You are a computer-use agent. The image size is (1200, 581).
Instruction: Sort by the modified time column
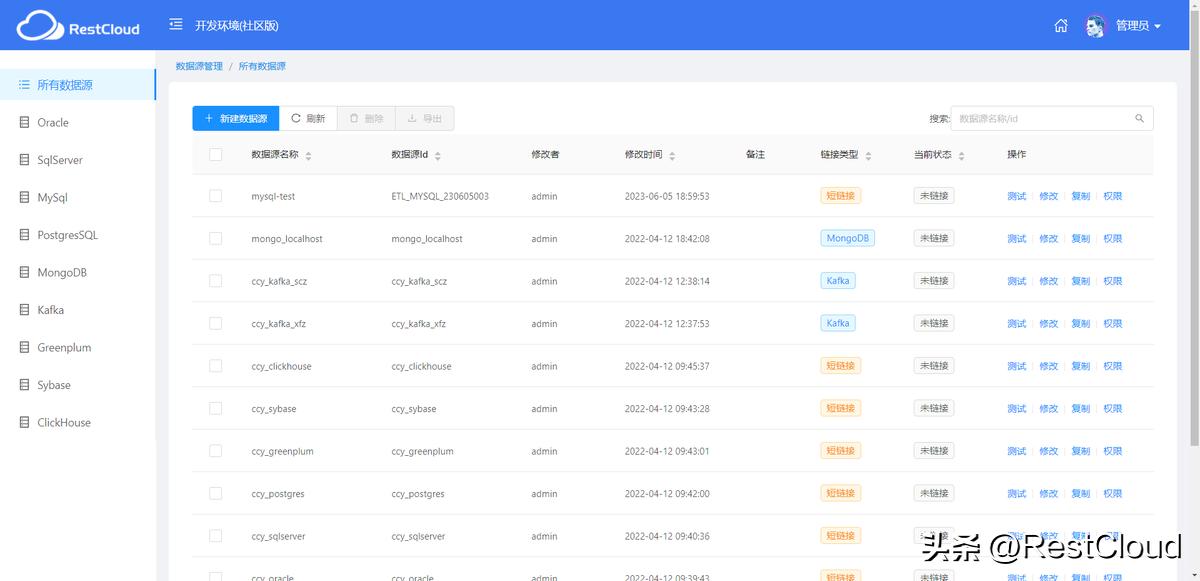(672, 156)
